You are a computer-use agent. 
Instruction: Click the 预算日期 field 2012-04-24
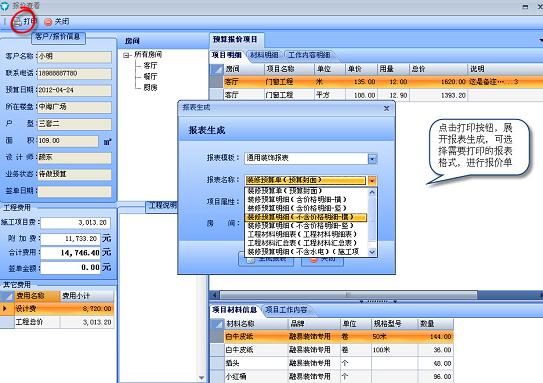74,90
